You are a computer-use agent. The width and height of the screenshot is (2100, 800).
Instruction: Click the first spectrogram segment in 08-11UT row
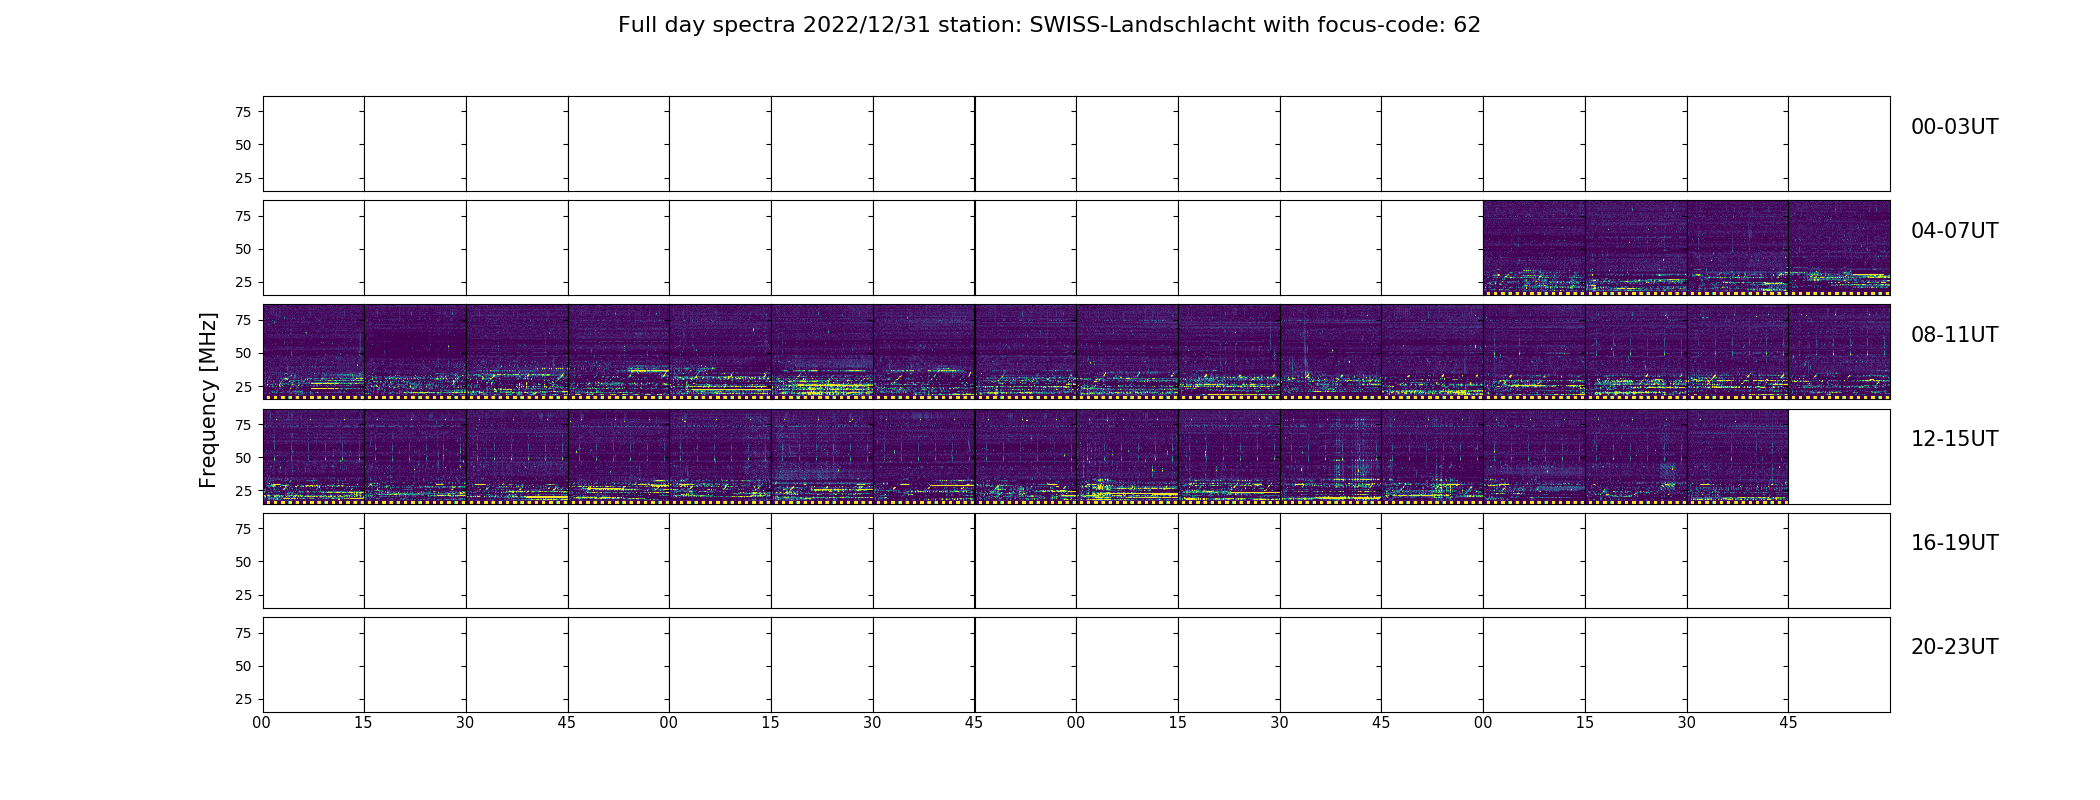pos(313,351)
